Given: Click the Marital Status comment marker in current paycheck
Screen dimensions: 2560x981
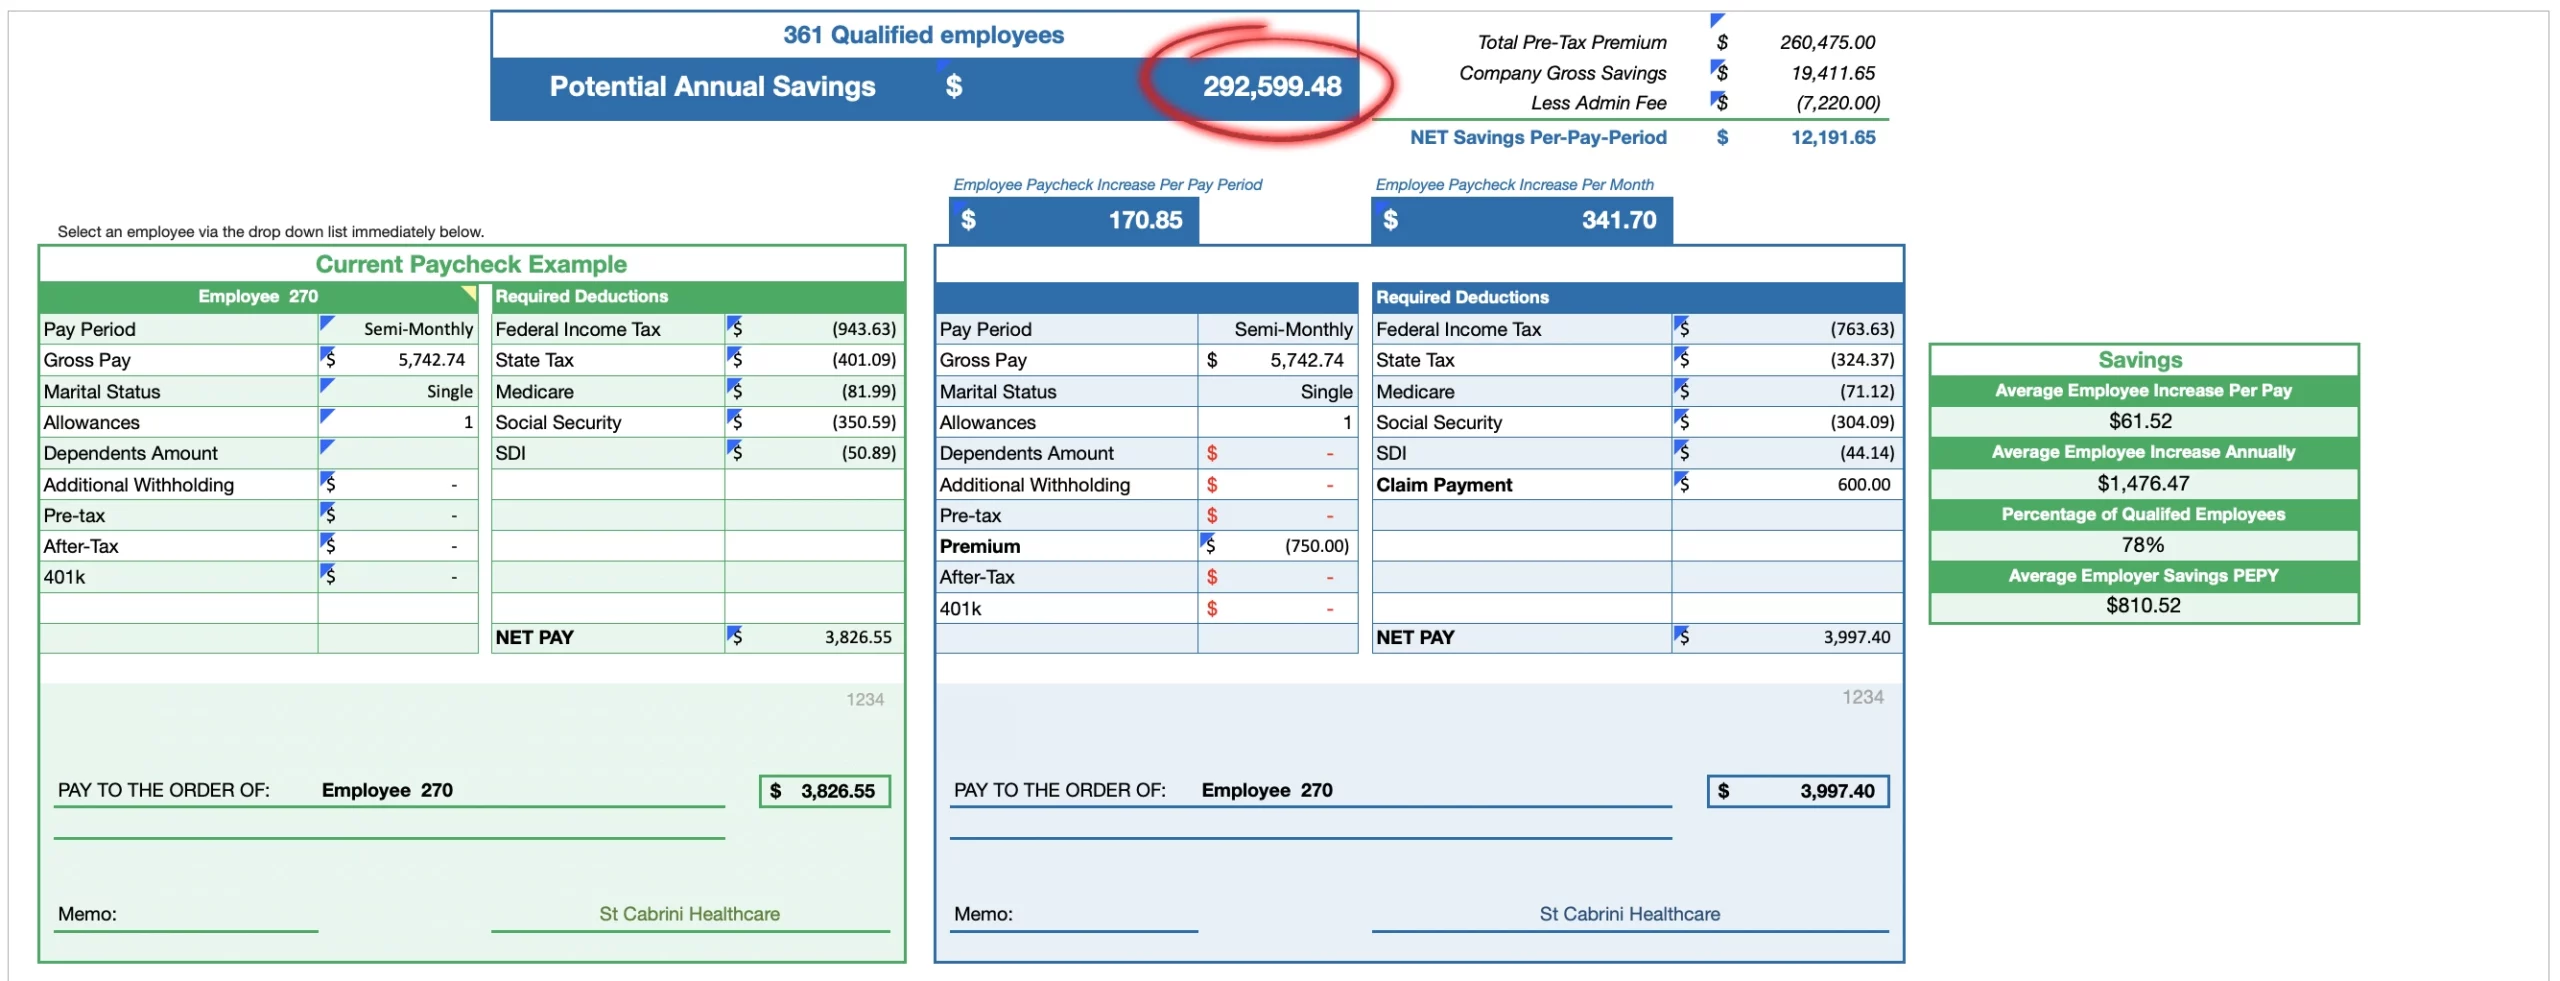Looking at the screenshot, I should [326, 384].
